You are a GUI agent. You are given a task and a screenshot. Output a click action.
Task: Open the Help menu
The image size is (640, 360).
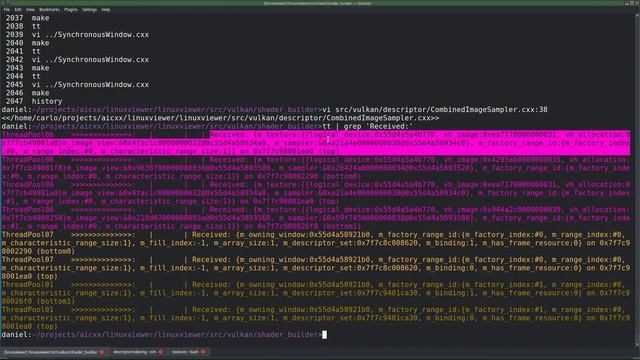click(x=106, y=9)
